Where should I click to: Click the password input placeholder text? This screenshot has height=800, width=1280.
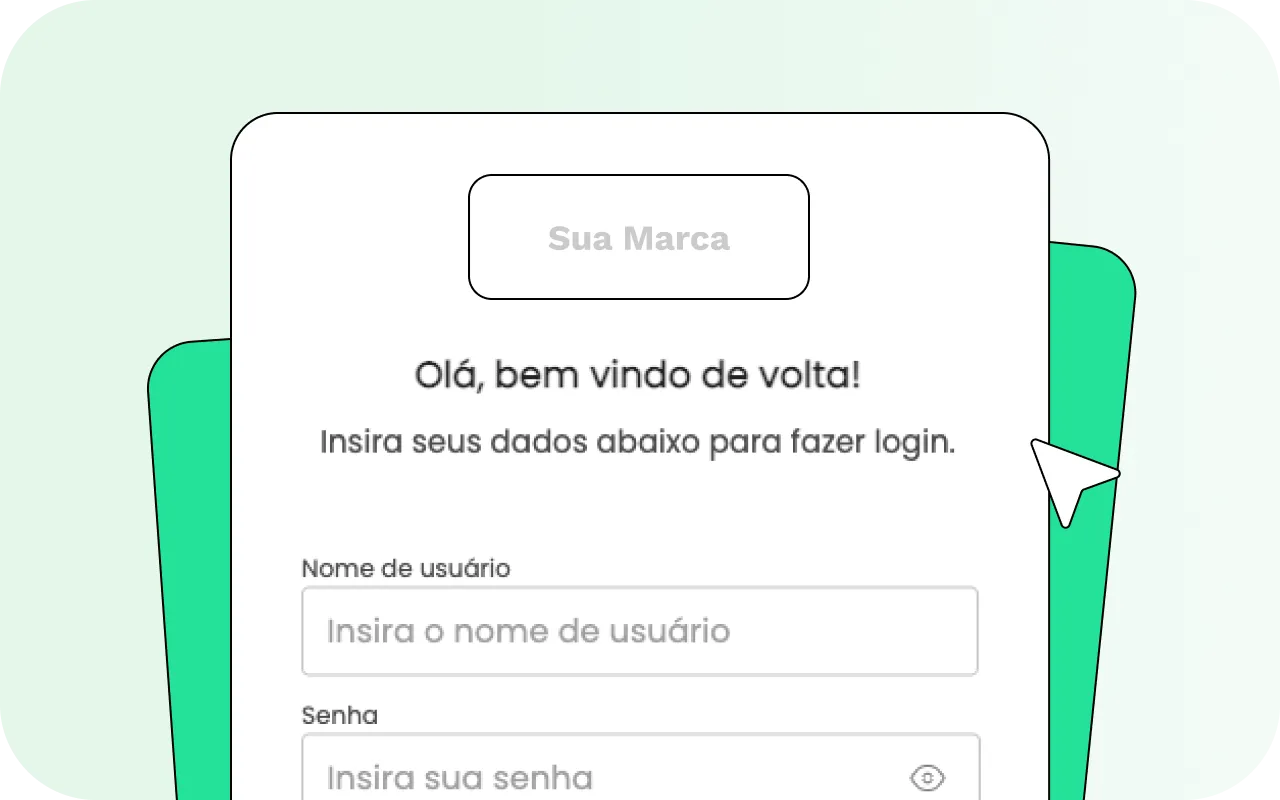pos(458,778)
